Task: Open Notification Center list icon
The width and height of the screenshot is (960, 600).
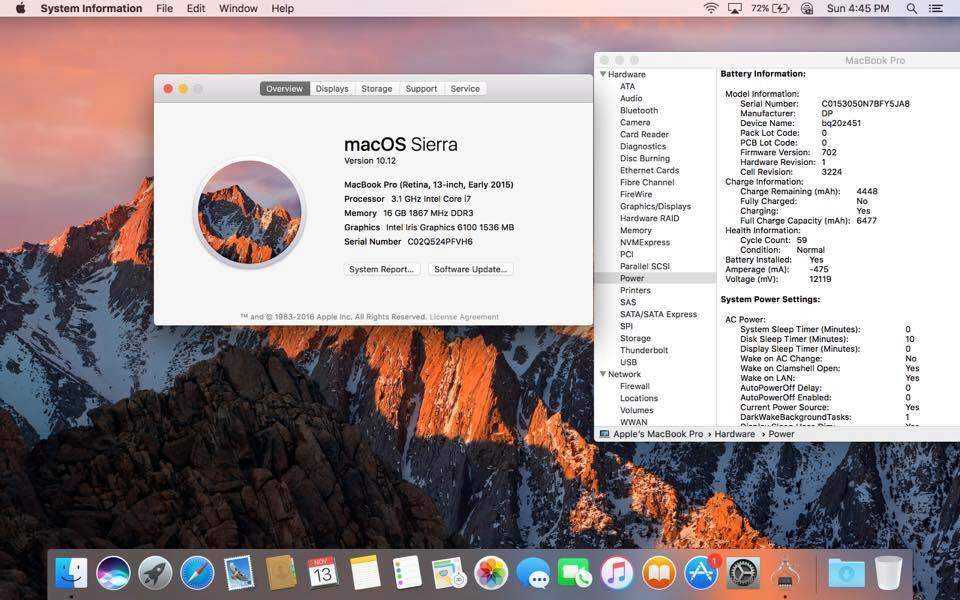Action: [x=936, y=9]
